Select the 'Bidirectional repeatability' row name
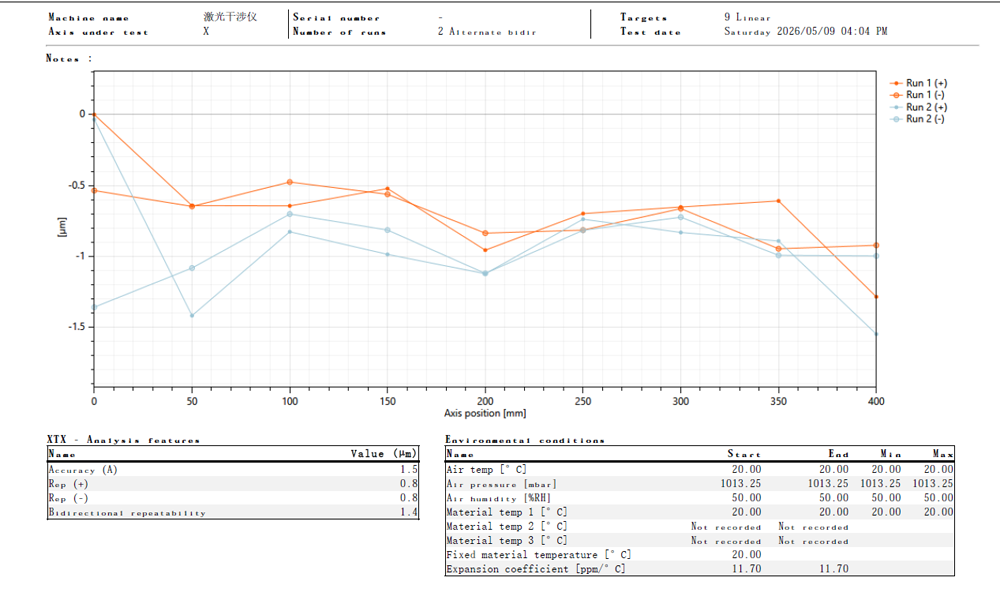 tap(127, 513)
